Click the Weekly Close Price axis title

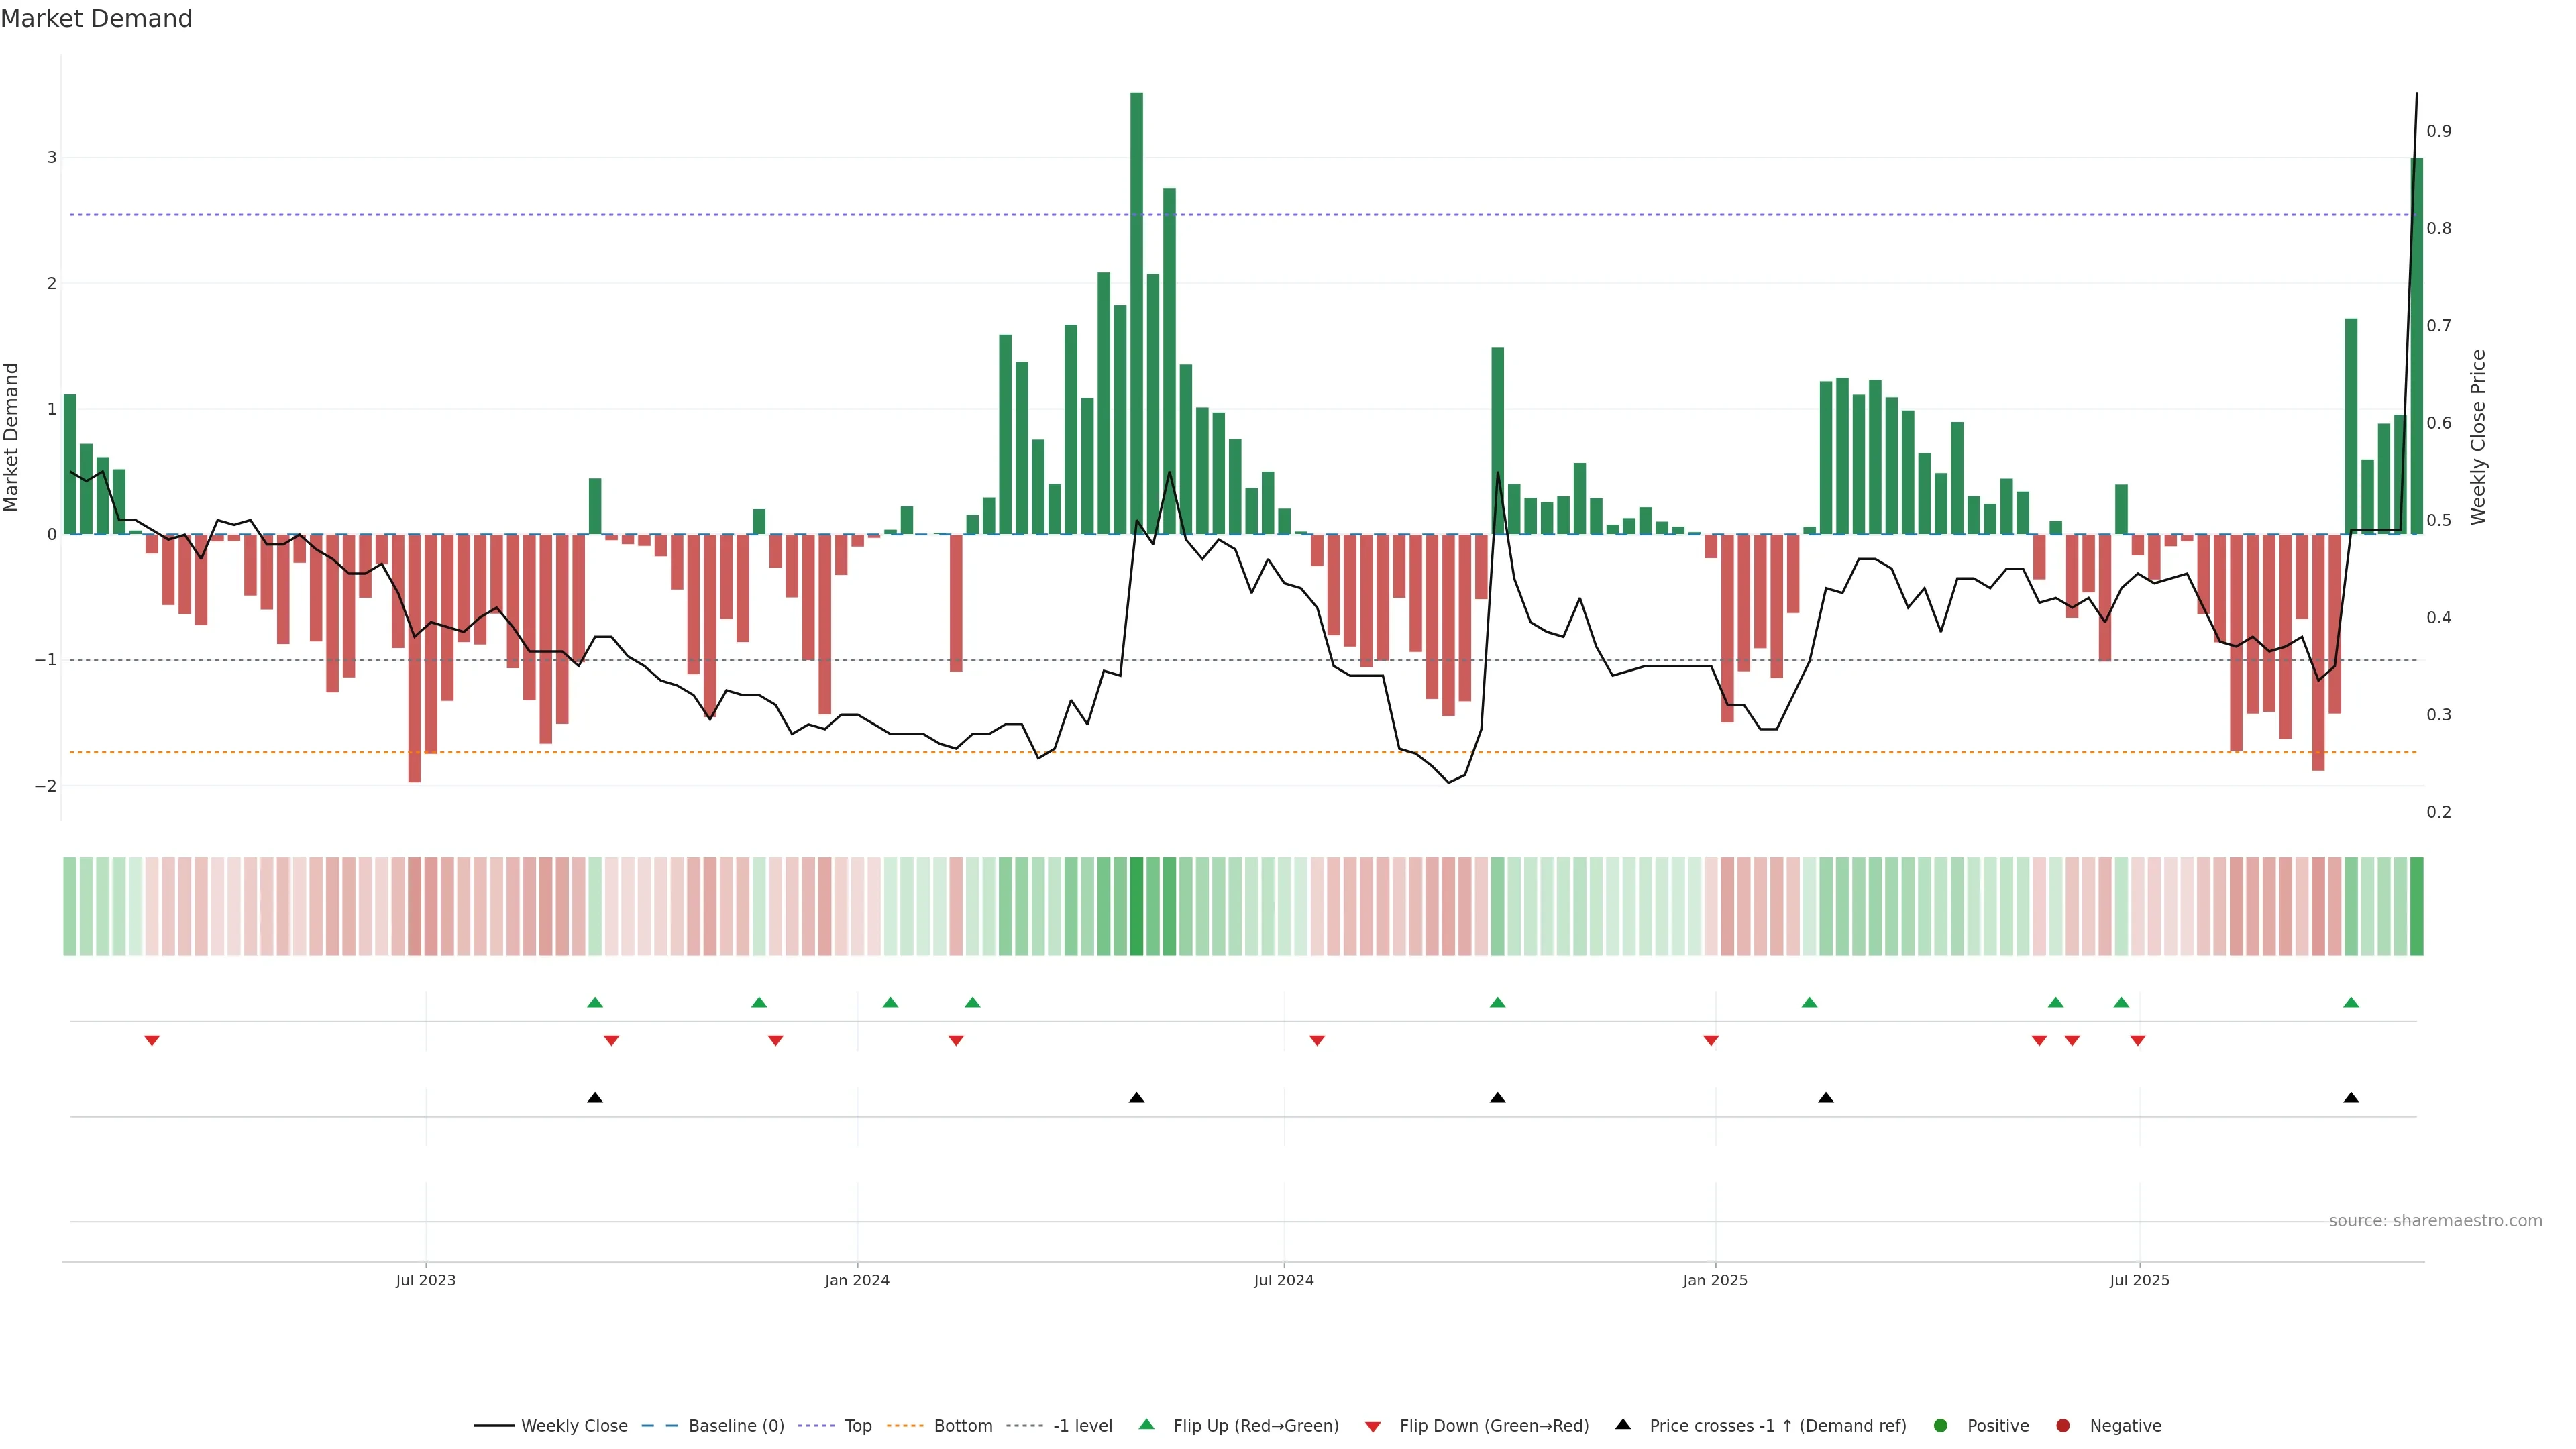[x=2477, y=437]
